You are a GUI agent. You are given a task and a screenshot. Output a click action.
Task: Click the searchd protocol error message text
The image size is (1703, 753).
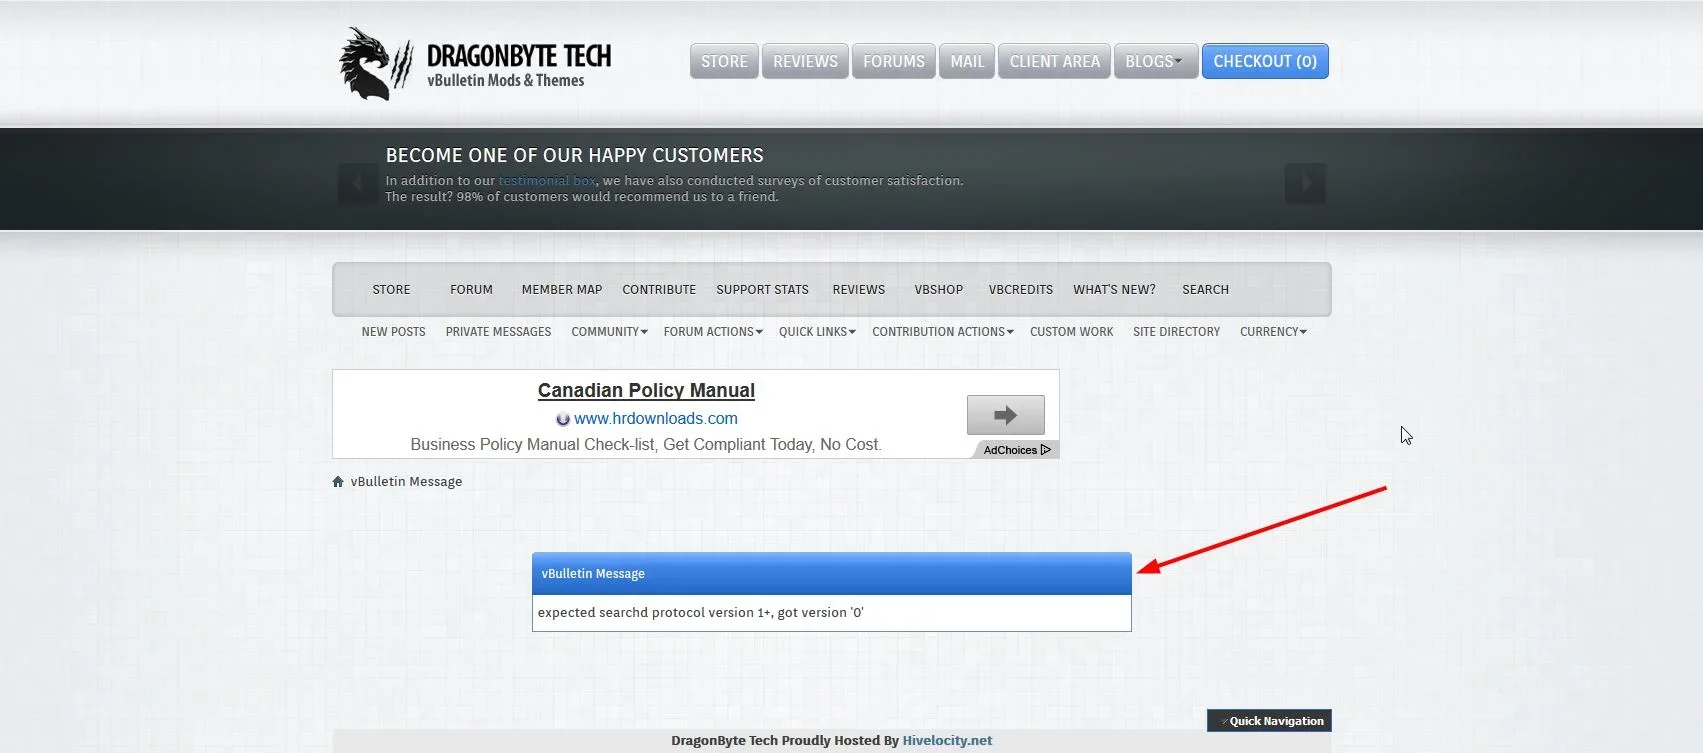coord(701,613)
